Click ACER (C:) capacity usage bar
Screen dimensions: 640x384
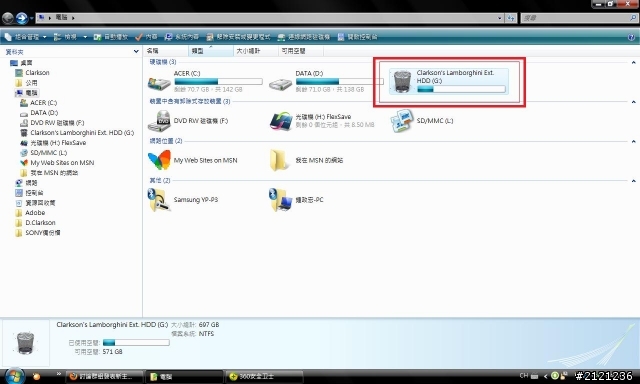tap(218, 82)
